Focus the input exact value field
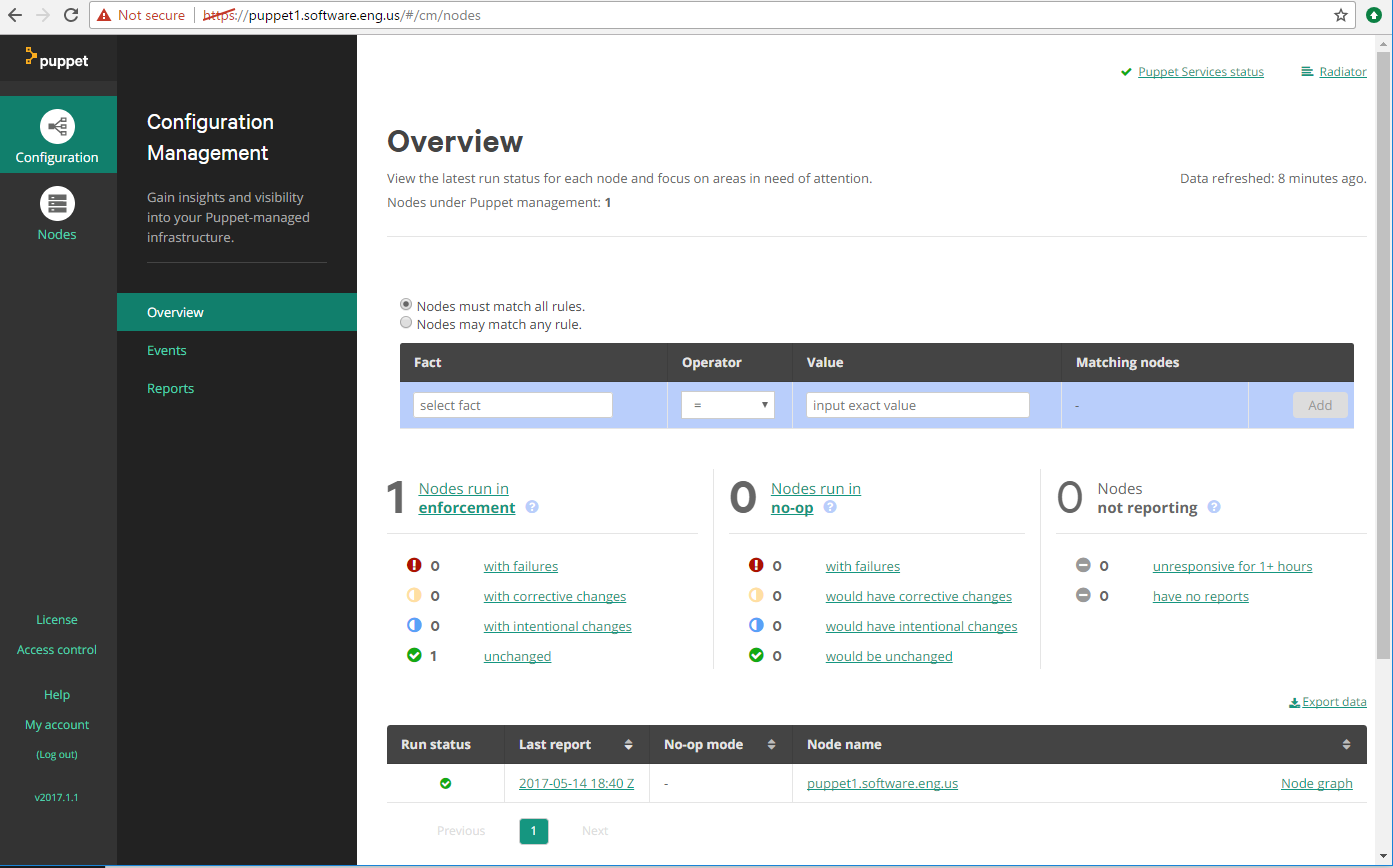Image resolution: width=1393 pixels, height=868 pixels. [918, 405]
